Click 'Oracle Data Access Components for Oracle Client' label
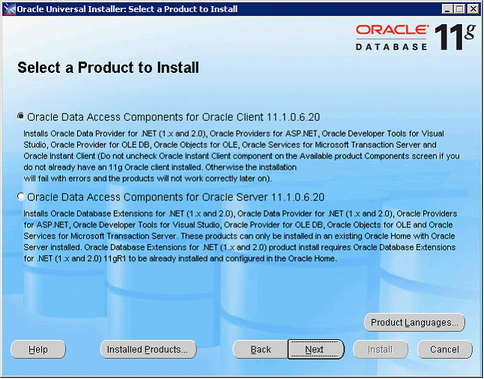The image size is (484, 379). 174,117
